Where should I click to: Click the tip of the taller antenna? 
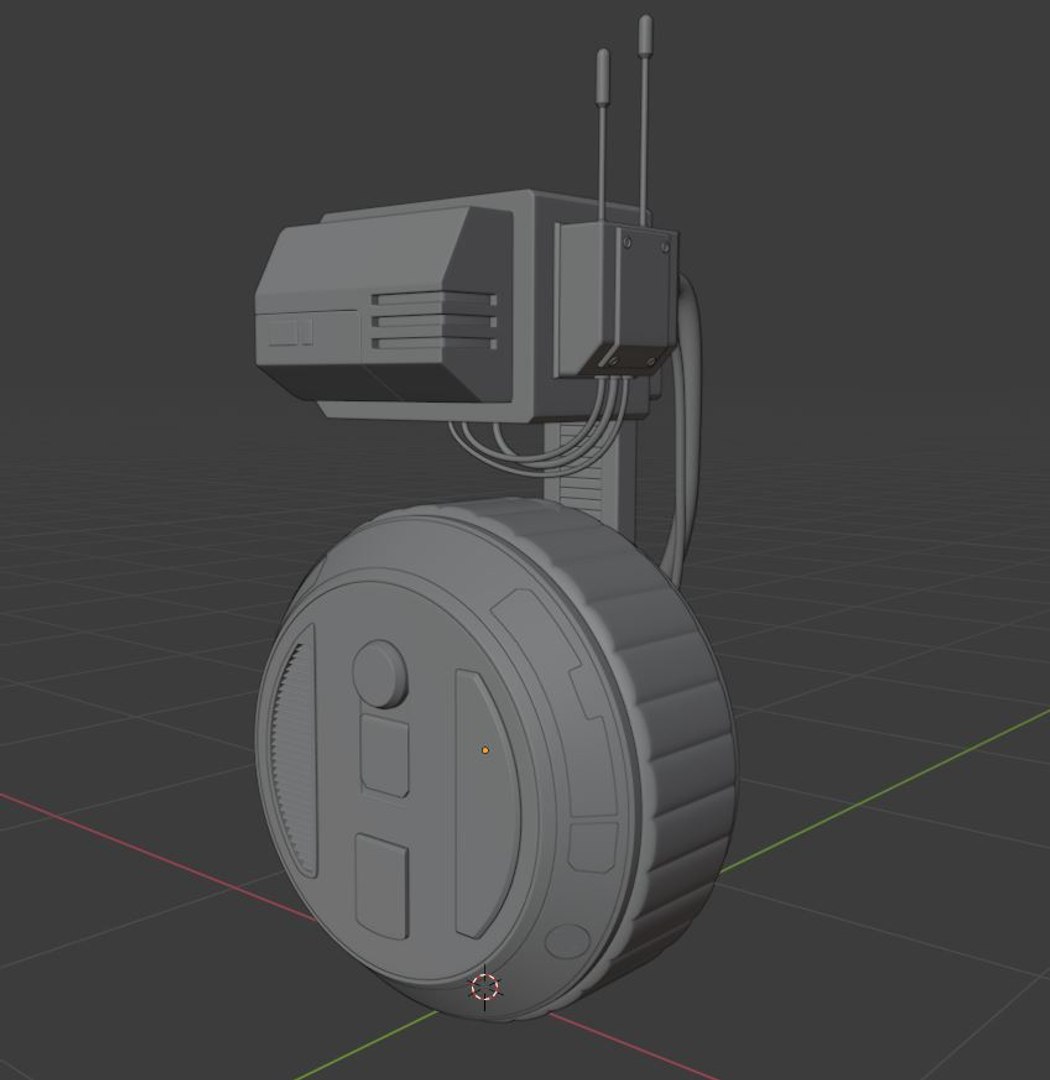pyautogui.click(x=645, y=37)
